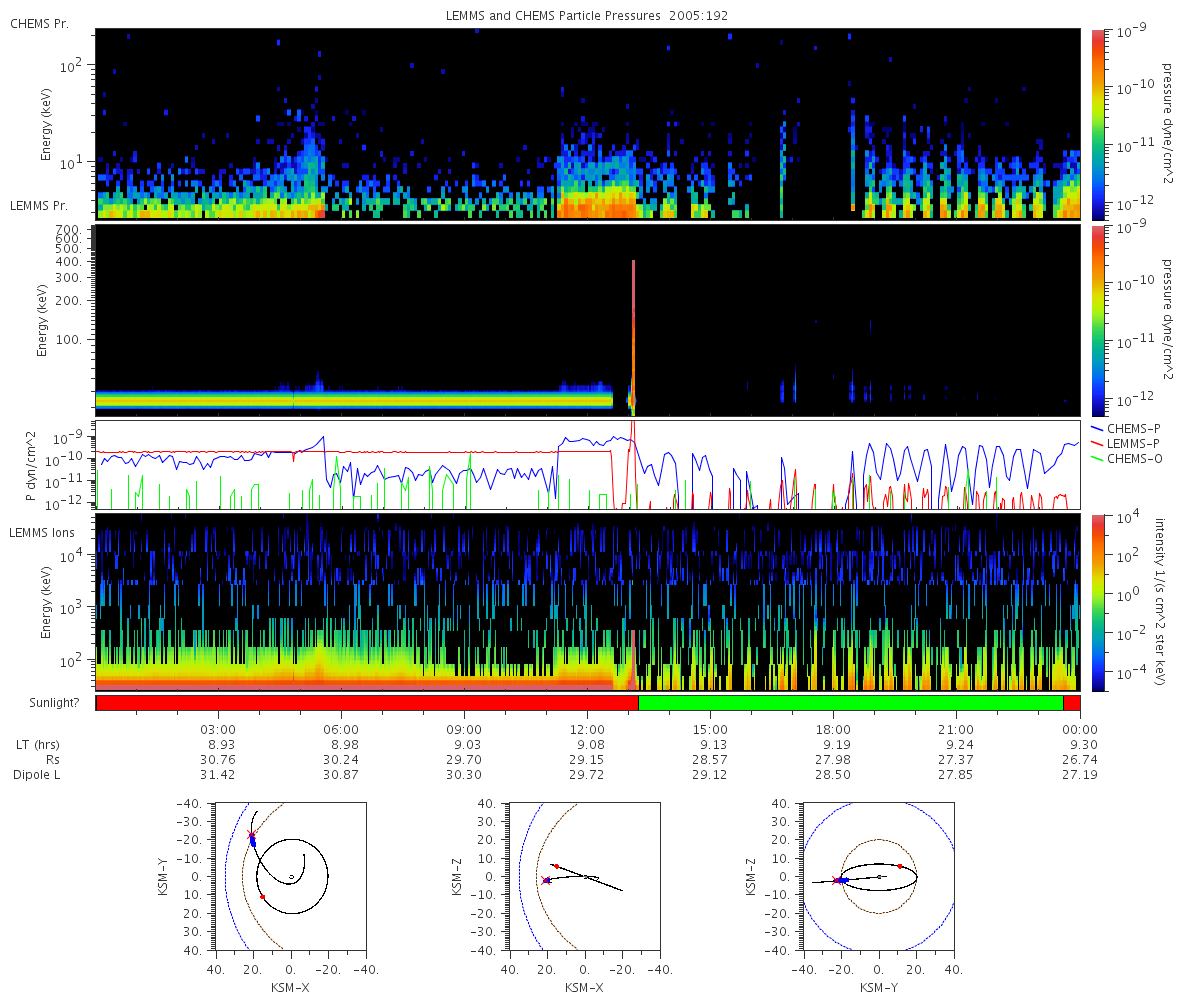This screenshot has width=1200, height=1000.
Task: Click the LEMMS-P red legend line
Action: pyautogui.click(x=1097, y=443)
